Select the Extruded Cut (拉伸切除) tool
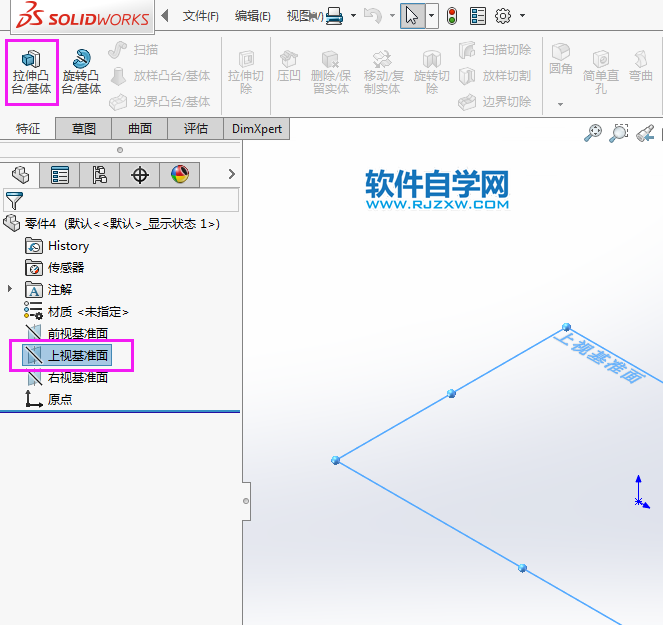 (x=246, y=72)
